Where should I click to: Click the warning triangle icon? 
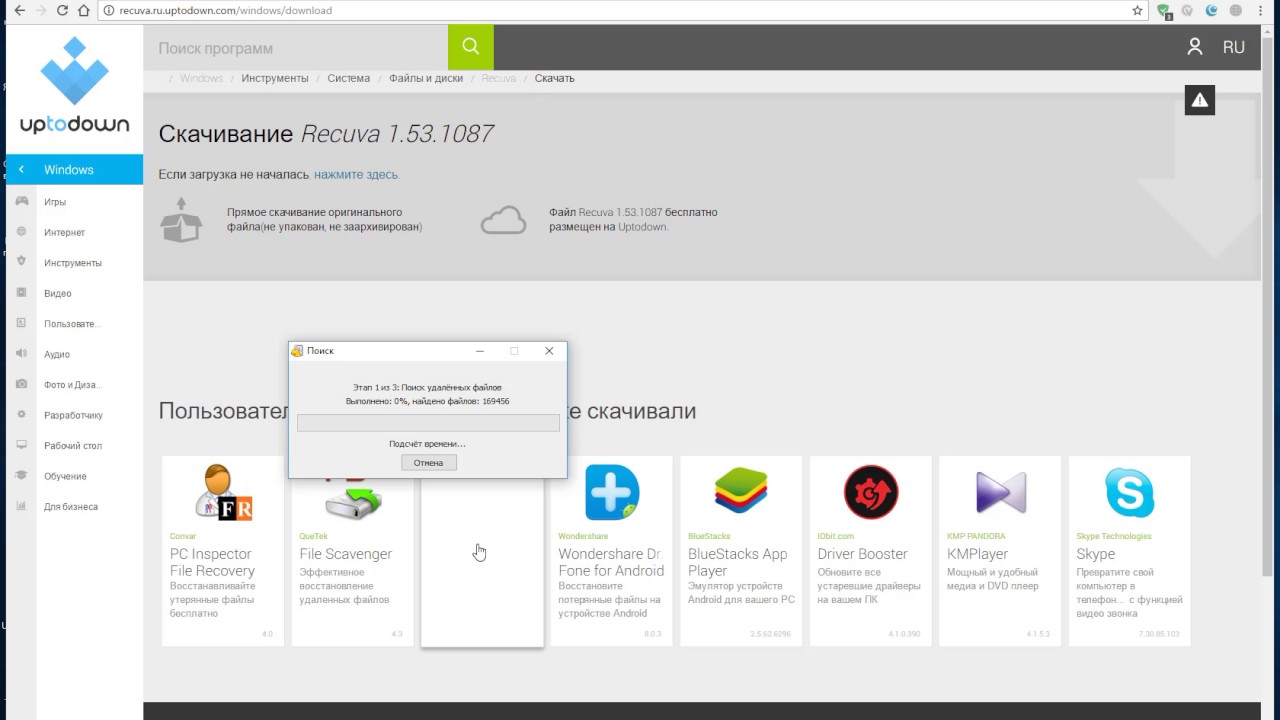coord(1200,100)
